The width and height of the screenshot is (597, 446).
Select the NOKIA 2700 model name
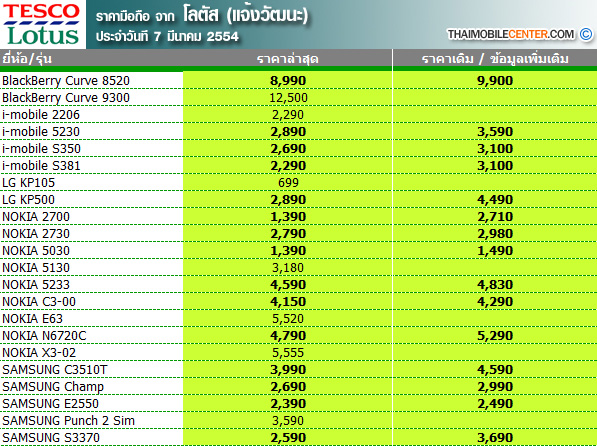tap(36, 217)
